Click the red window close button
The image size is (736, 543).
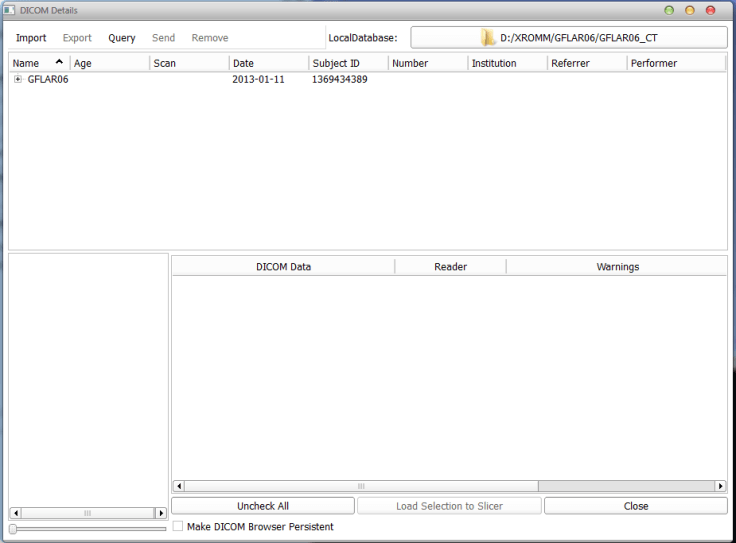click(x=710, y=10)
